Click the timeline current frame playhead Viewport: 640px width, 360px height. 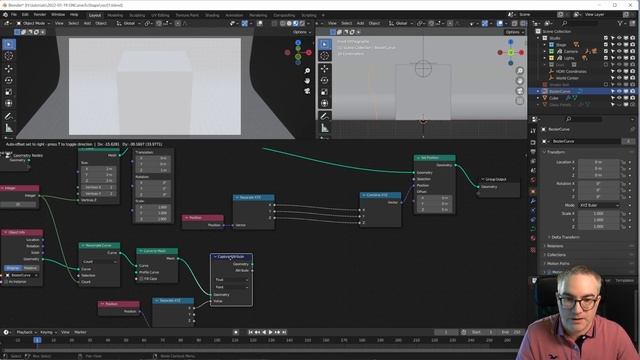(x=37, y=340)
